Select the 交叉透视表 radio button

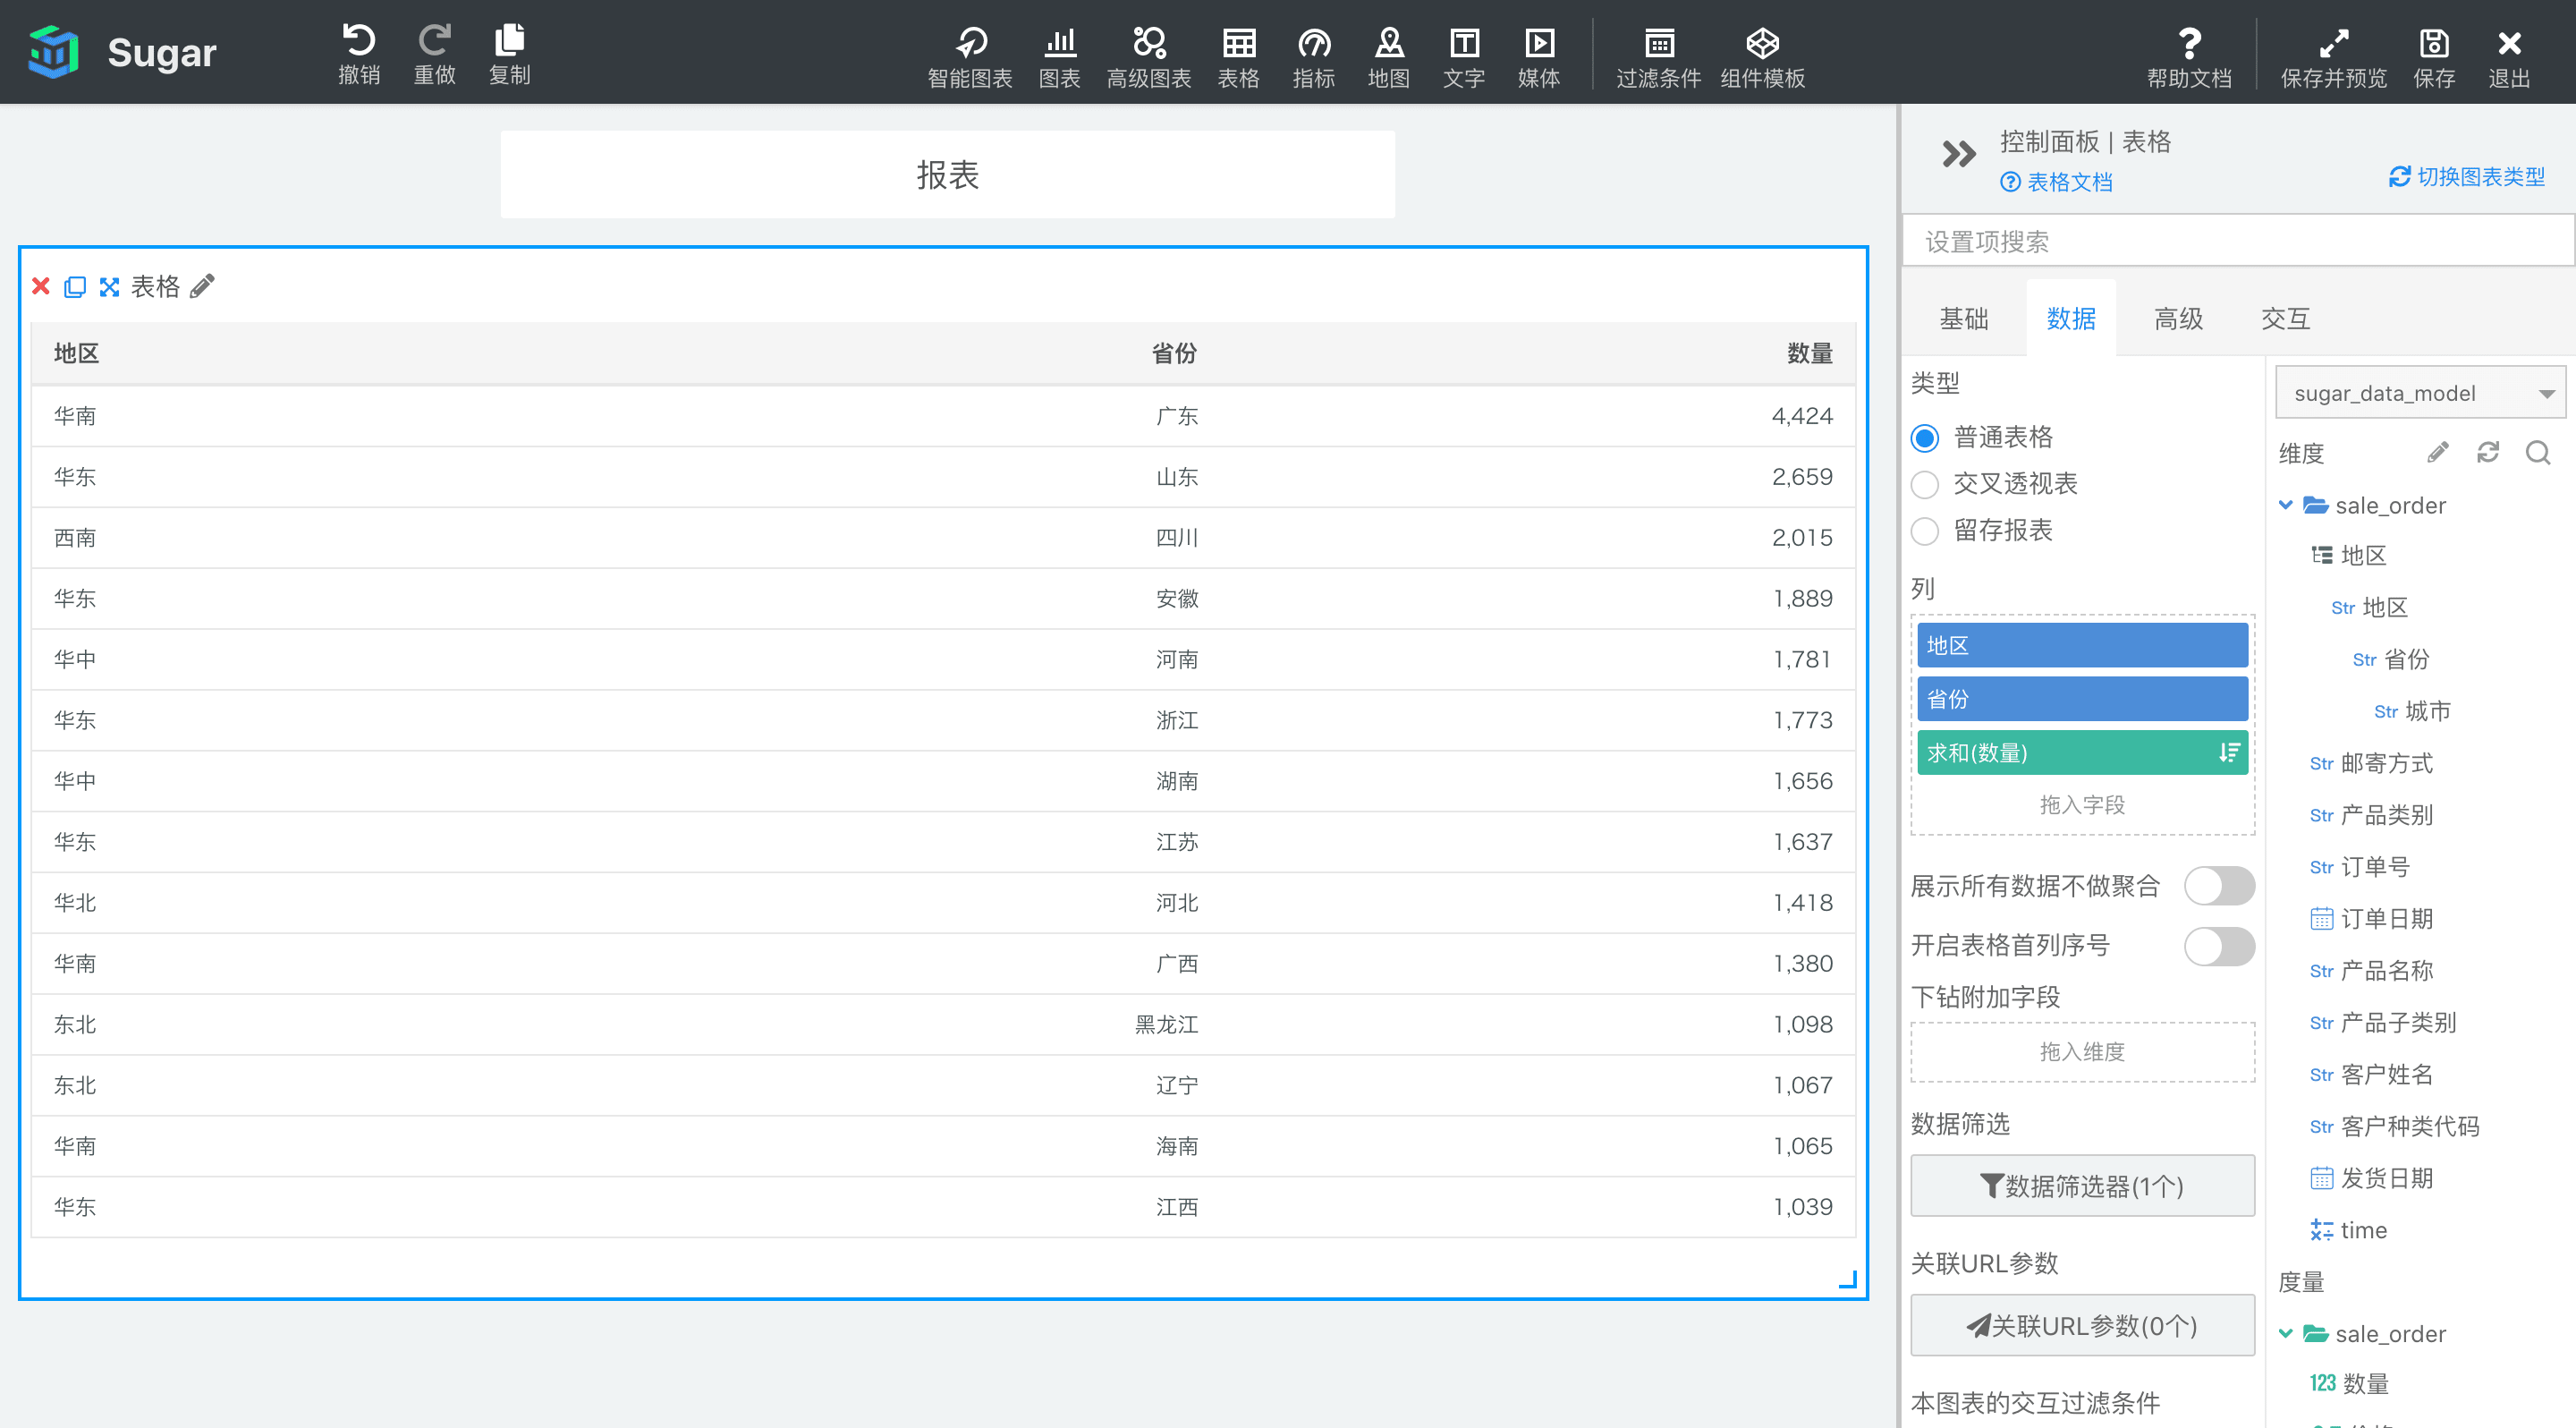pyautogui.click(x=1924, y=485)
